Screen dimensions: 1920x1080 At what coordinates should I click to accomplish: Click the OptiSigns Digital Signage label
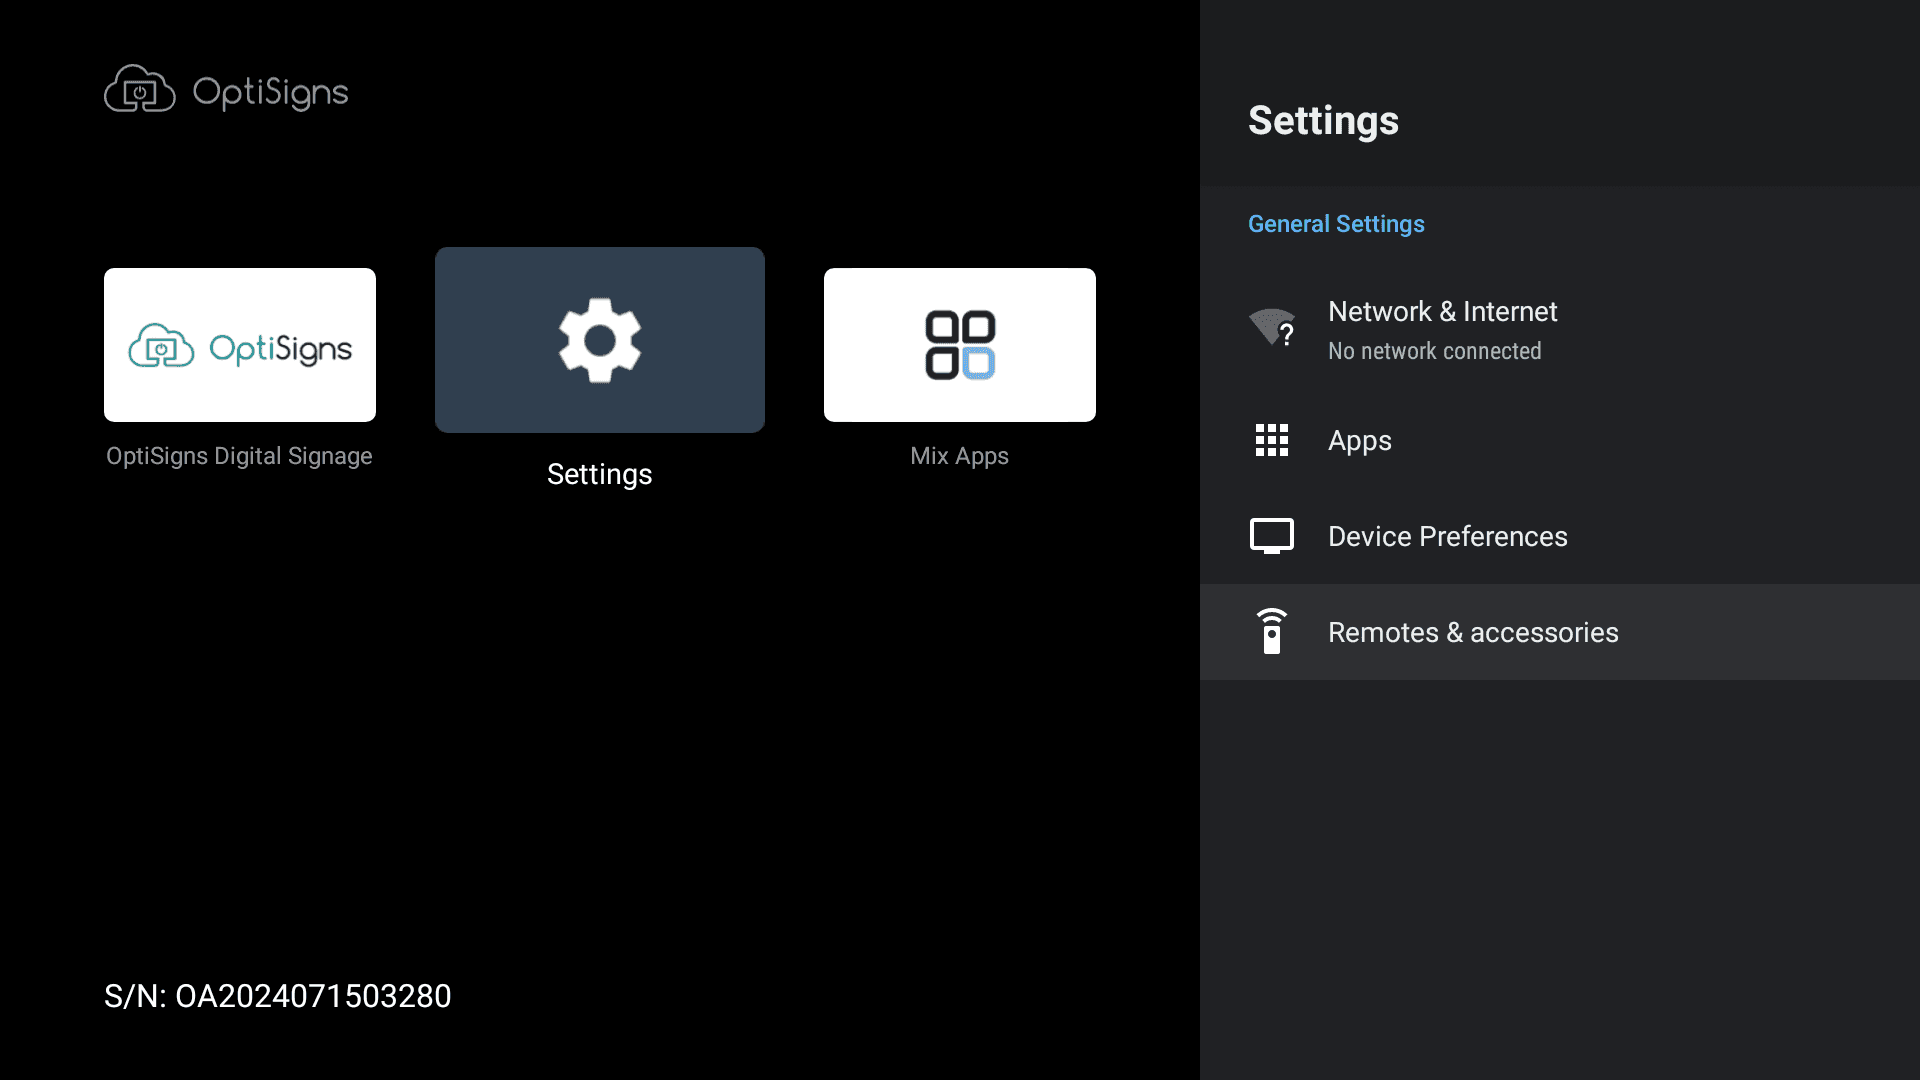click(x=239, y=456)
